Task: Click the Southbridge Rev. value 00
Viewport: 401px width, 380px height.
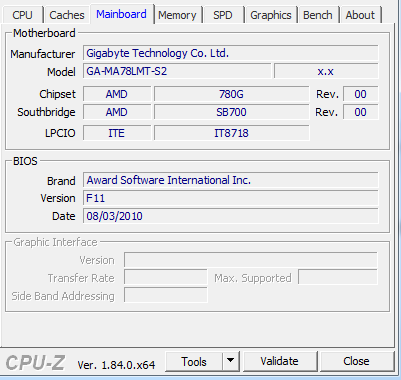Action: 361,112
